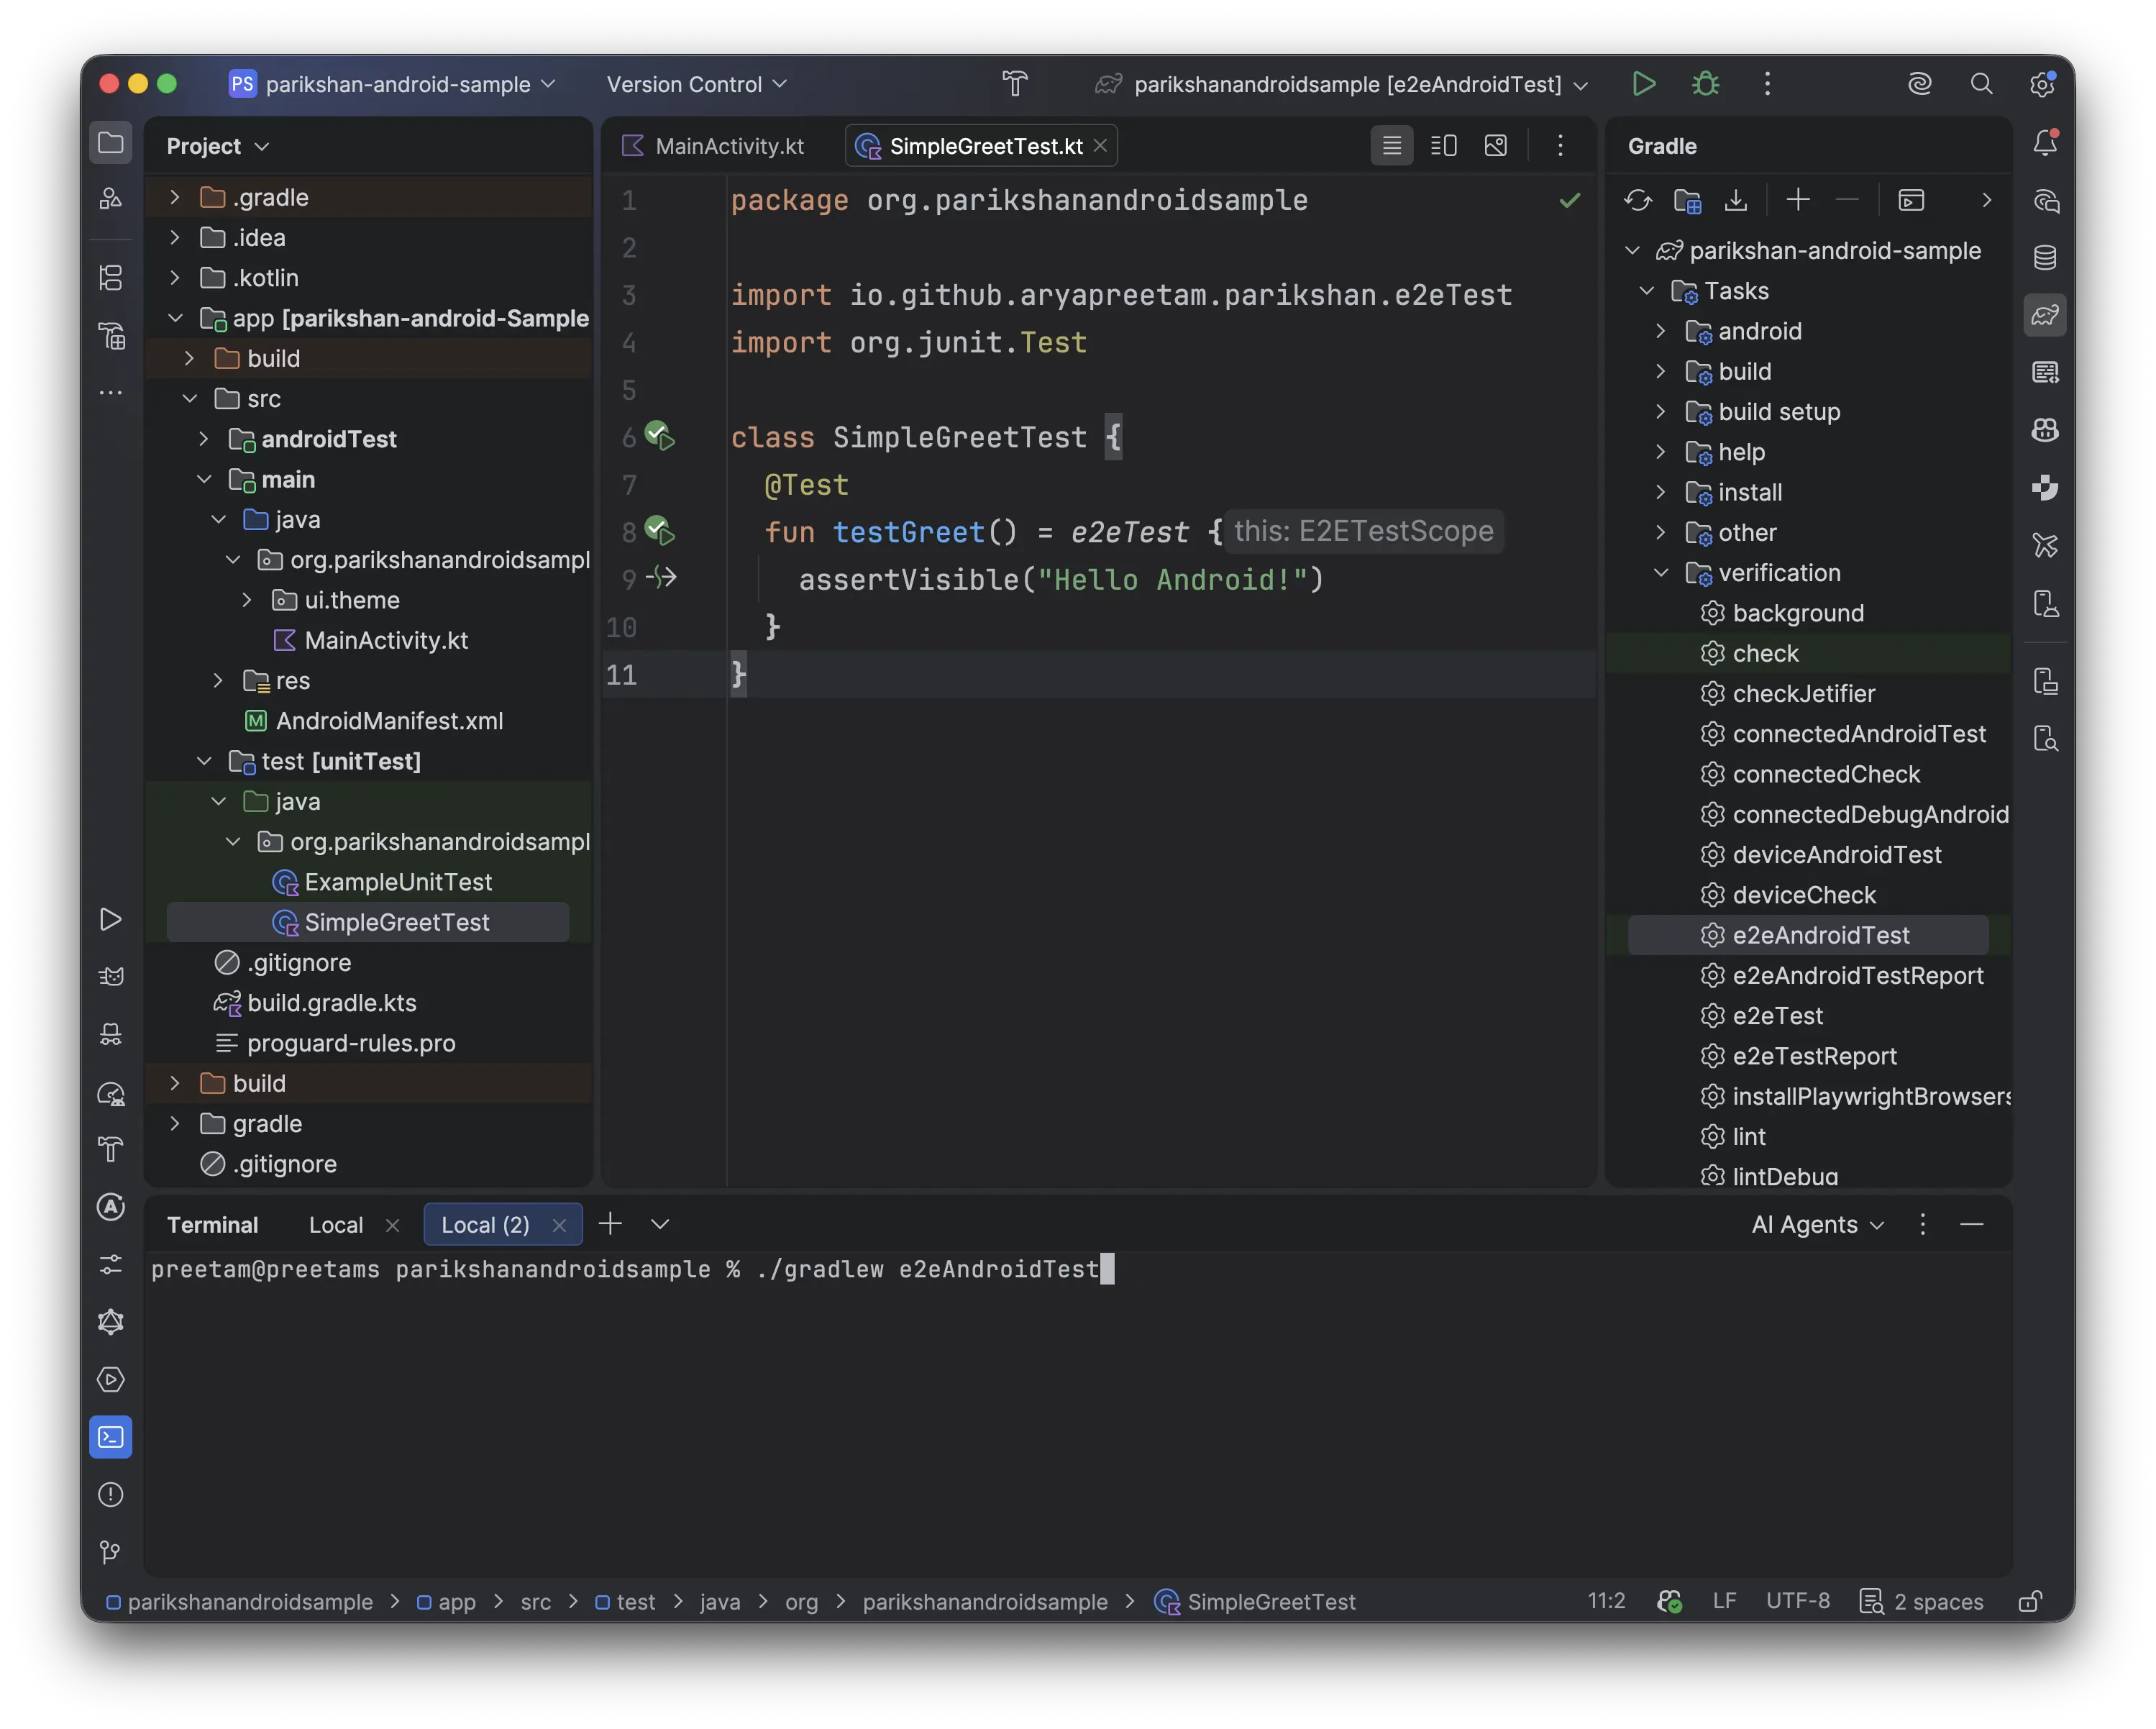This screenshot has height=1729, width=2156.
Task: Open Project view selector dropdown
Action: 218,146
